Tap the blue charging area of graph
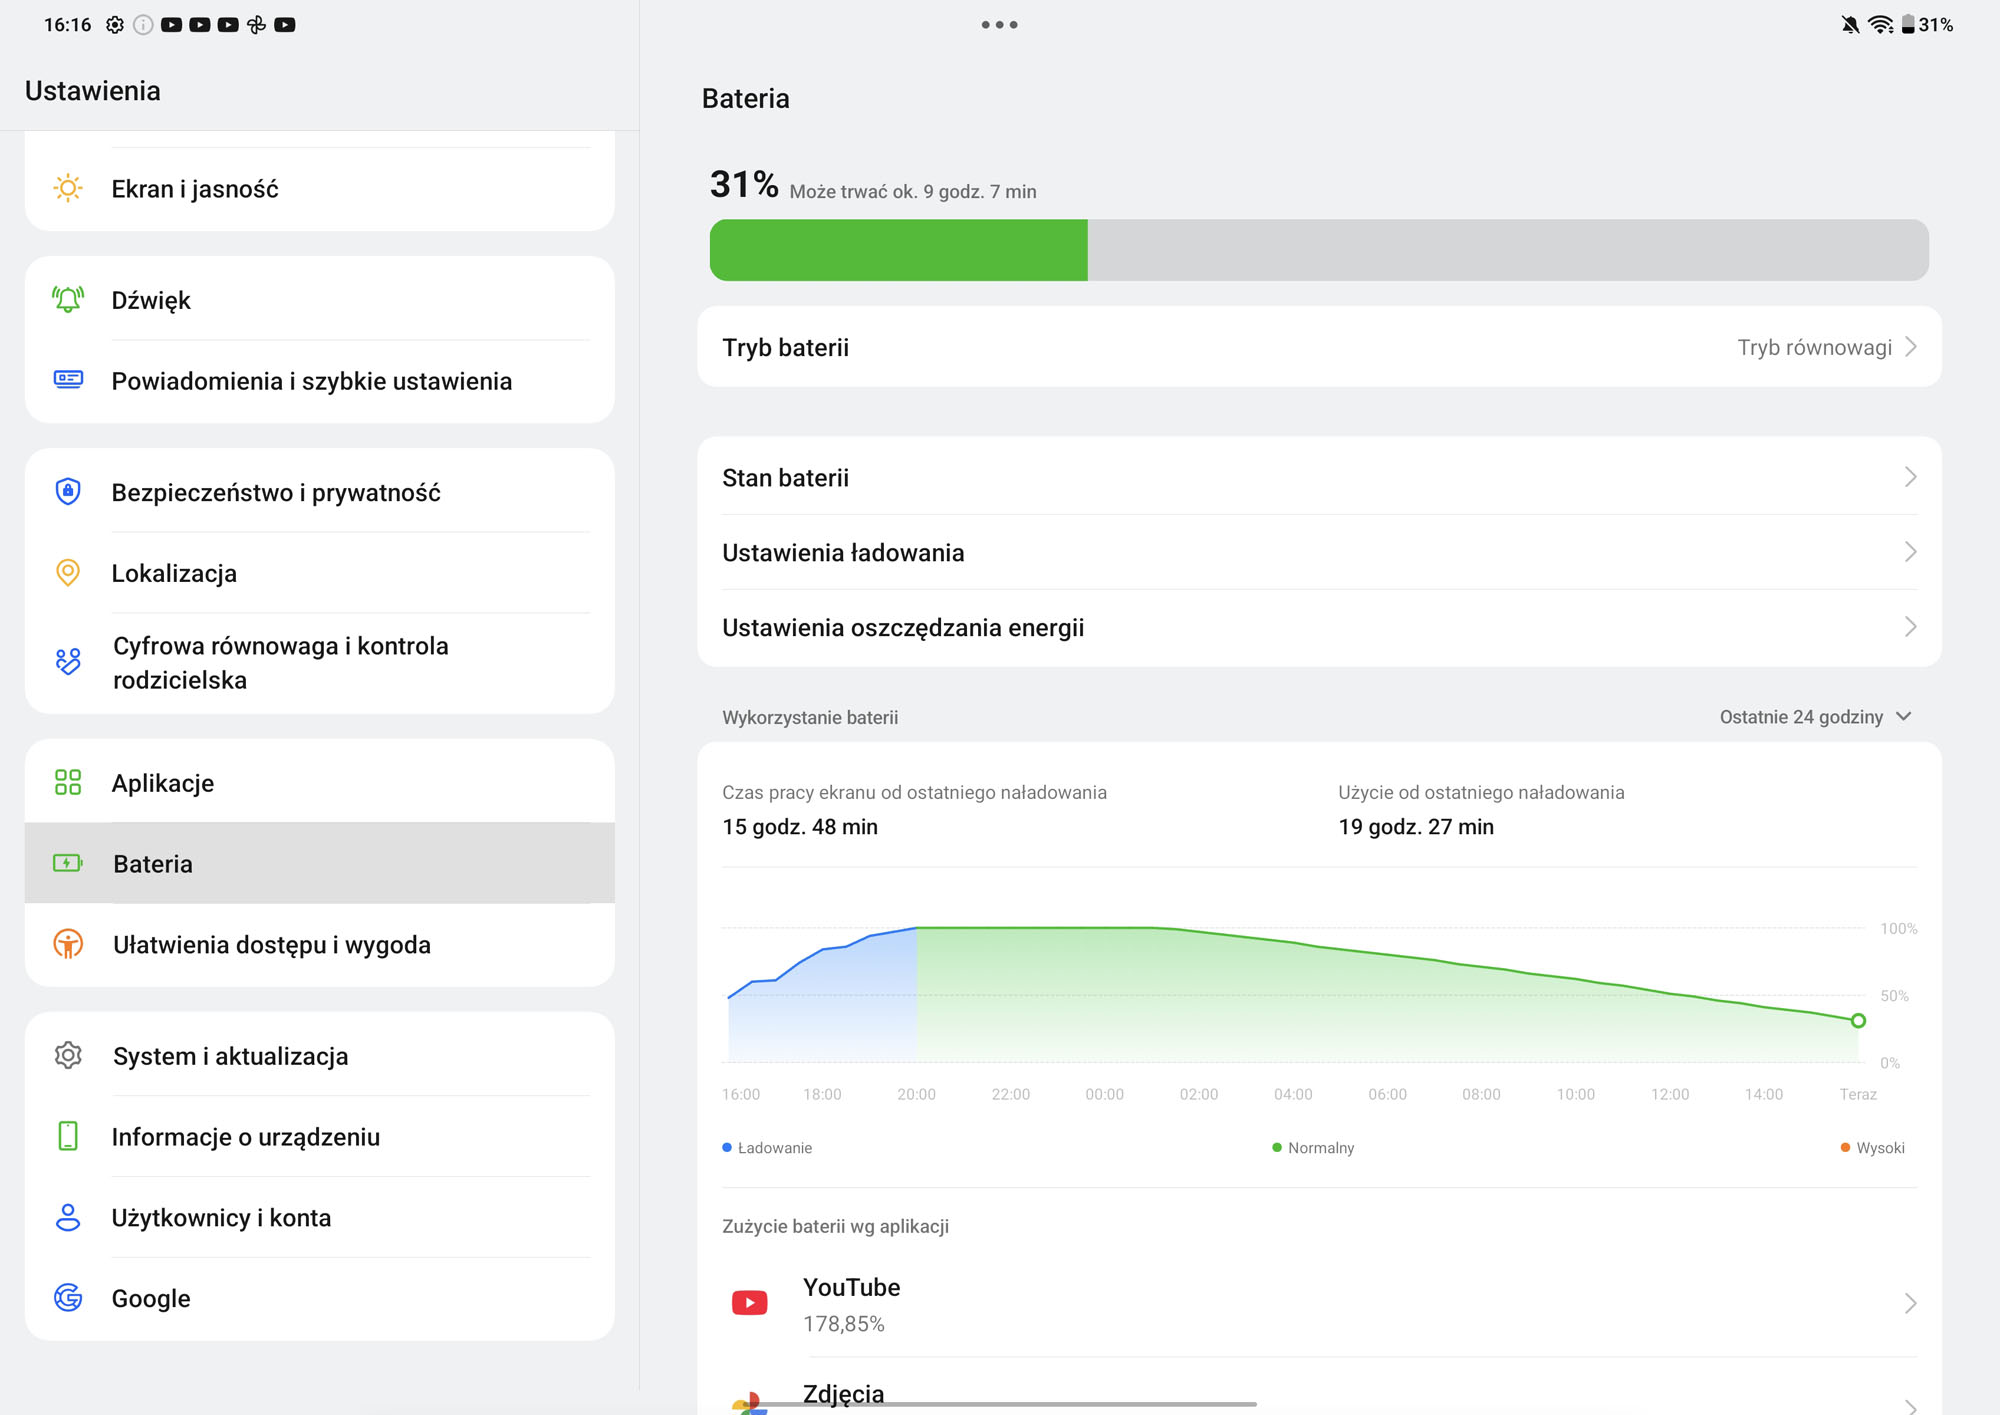The width and height of the screenshot is (2000, 1415). (822, 1005)
